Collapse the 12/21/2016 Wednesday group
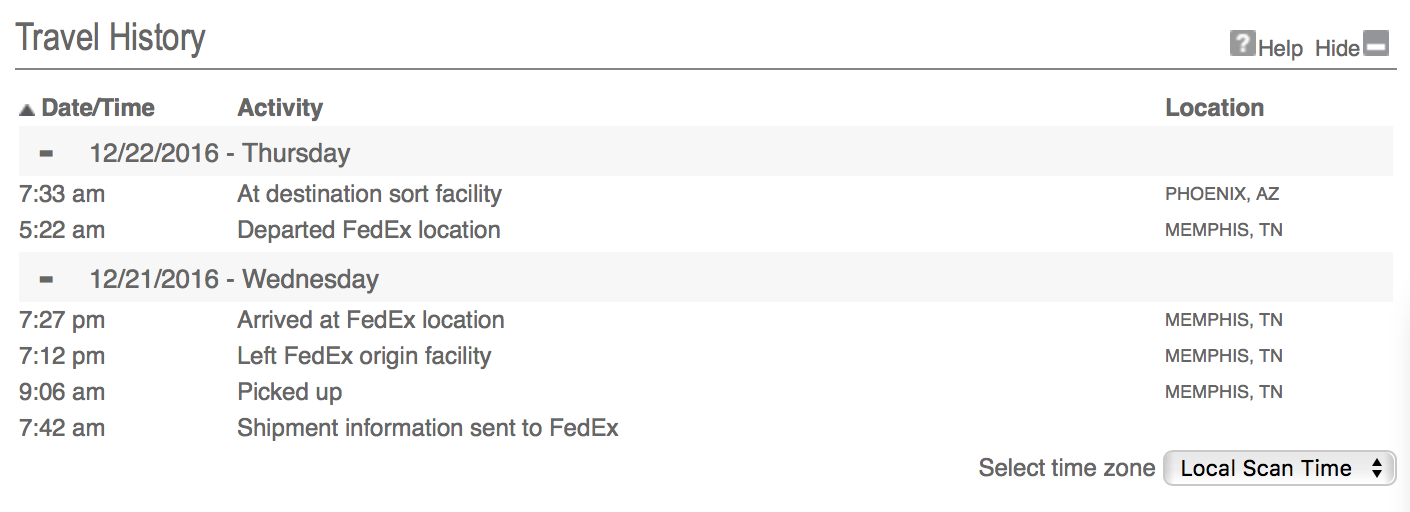The height and width of the screenshot is (512, 1410). click(46, 279)
